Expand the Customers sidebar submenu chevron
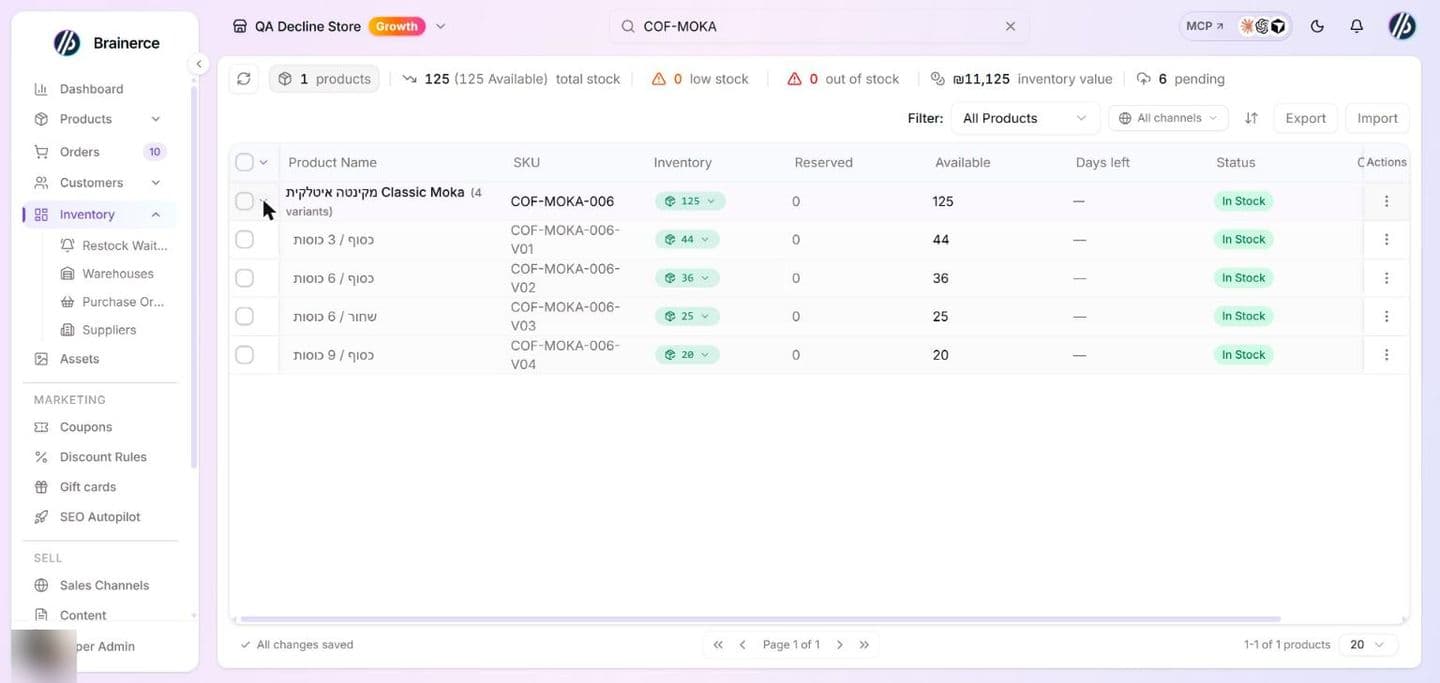 point(155,183)
